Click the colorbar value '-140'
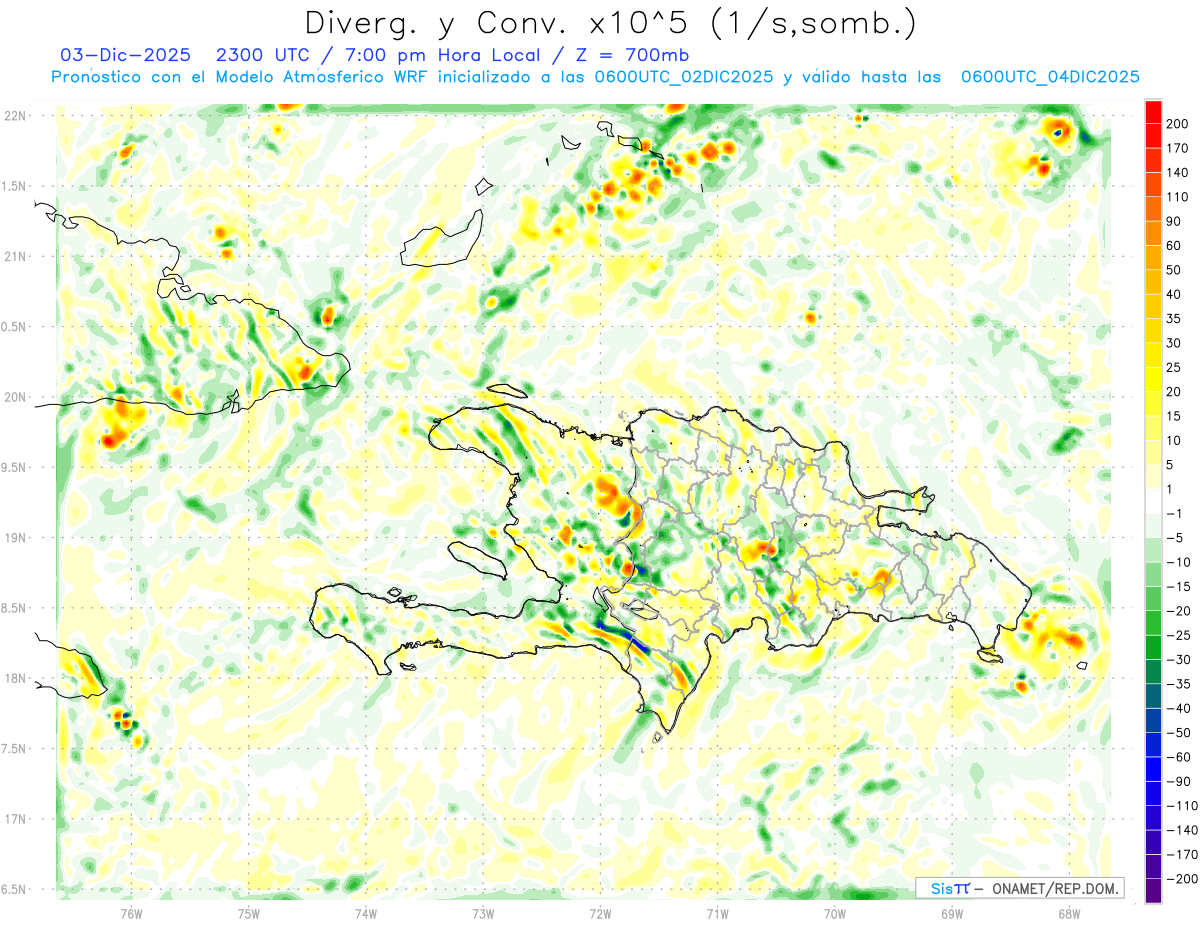Screen dimensions: 1200x927 (x=1183, y=831)
